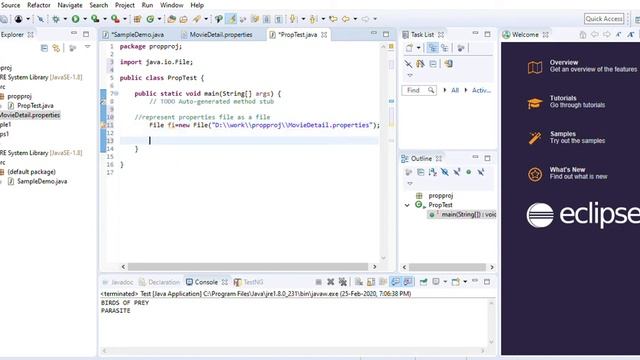Open the Overview link in Welcome view
Screen dimensions: 640x360
pyautogui.click(x=564, y=62)
